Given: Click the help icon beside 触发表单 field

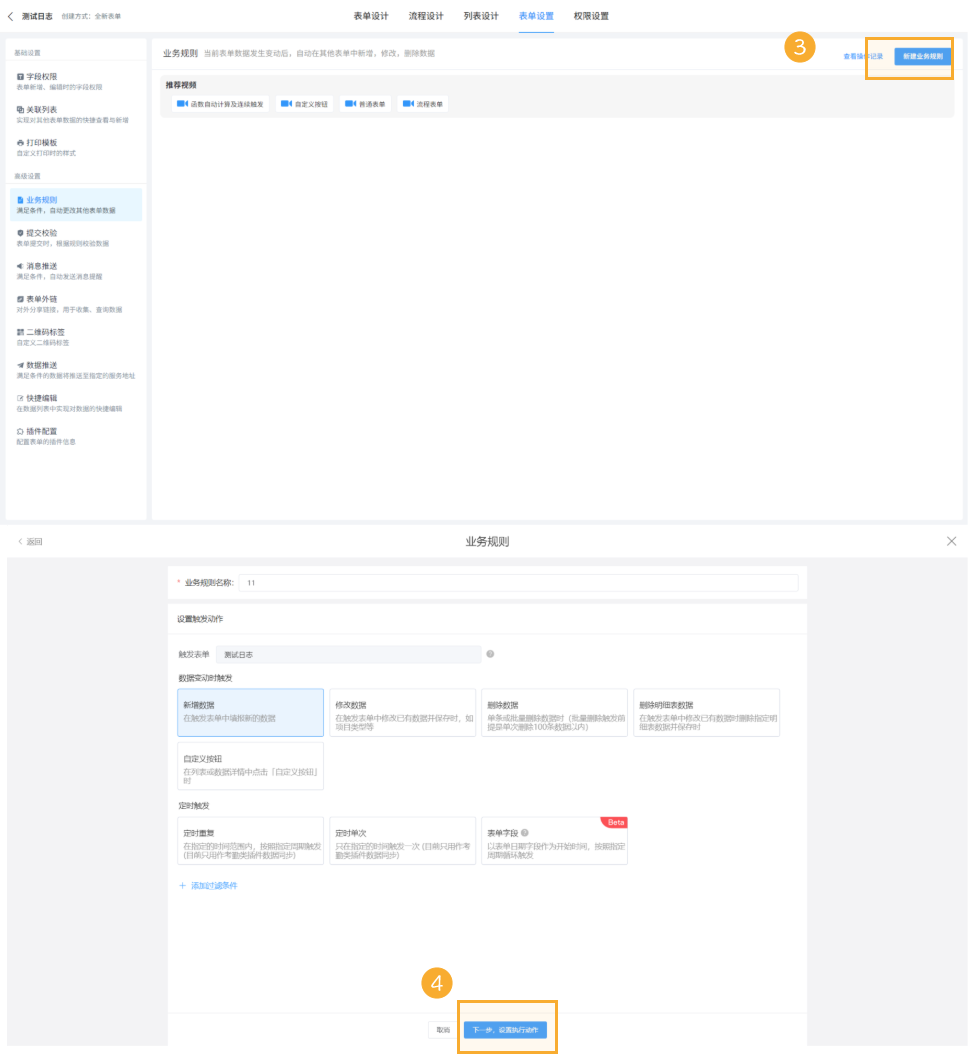Looking at the screenshot, I should pos(490,654).
